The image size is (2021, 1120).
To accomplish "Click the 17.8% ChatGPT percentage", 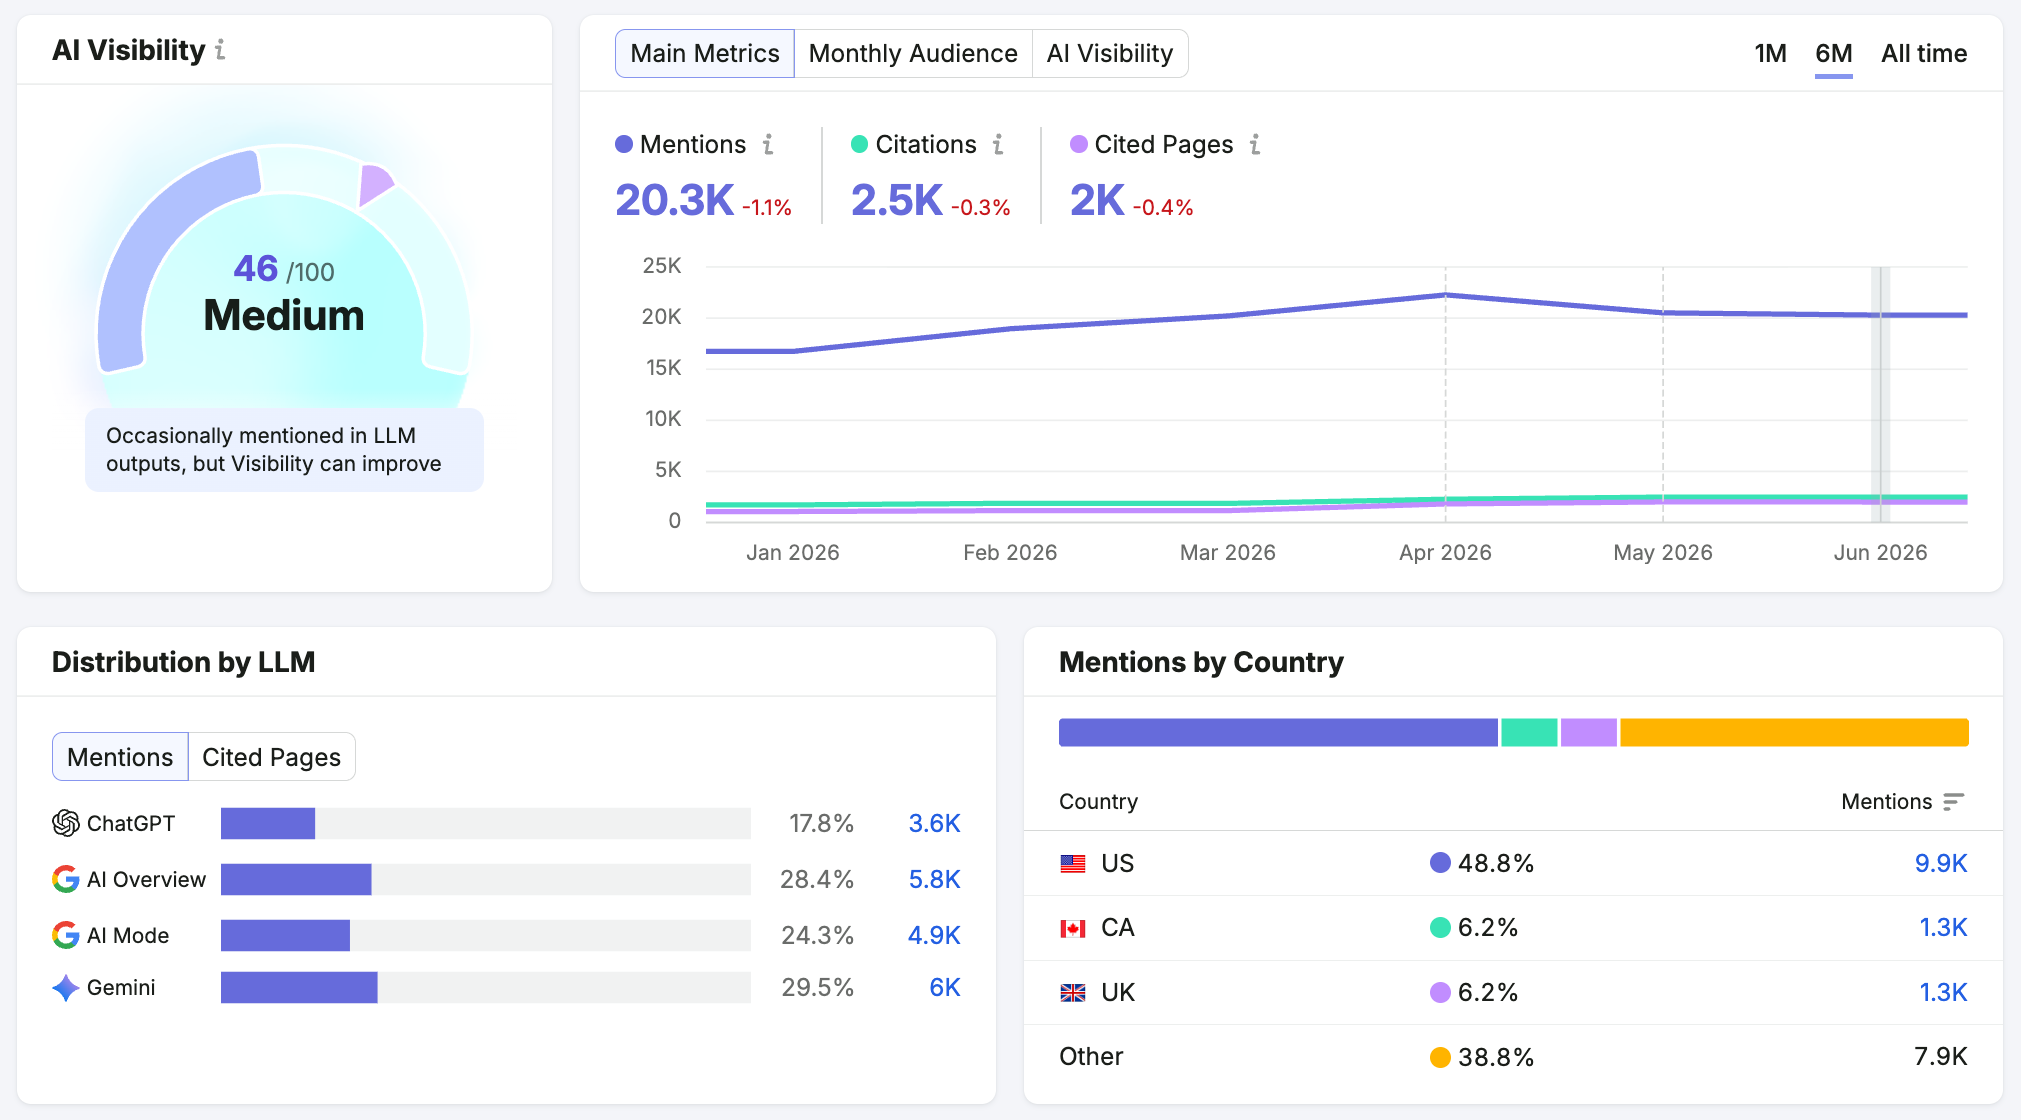I will (821, 823).
